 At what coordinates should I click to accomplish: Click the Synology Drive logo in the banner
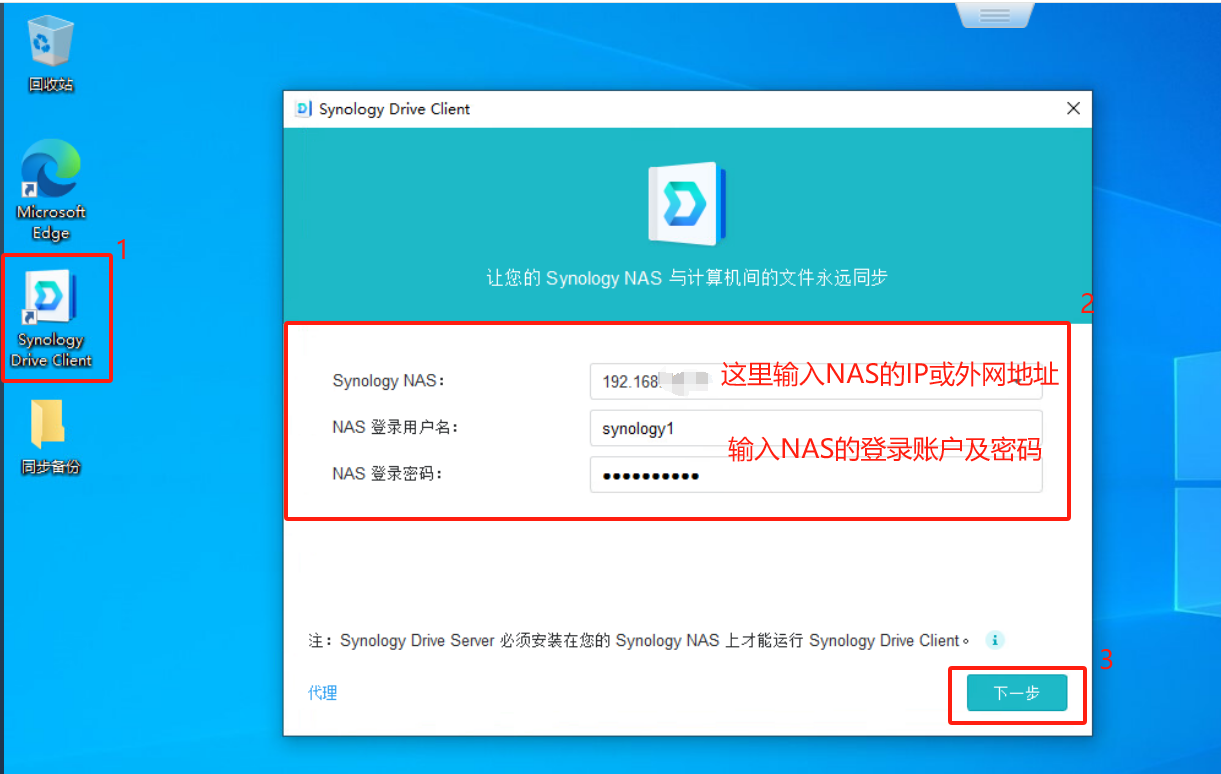coord(687,204)
